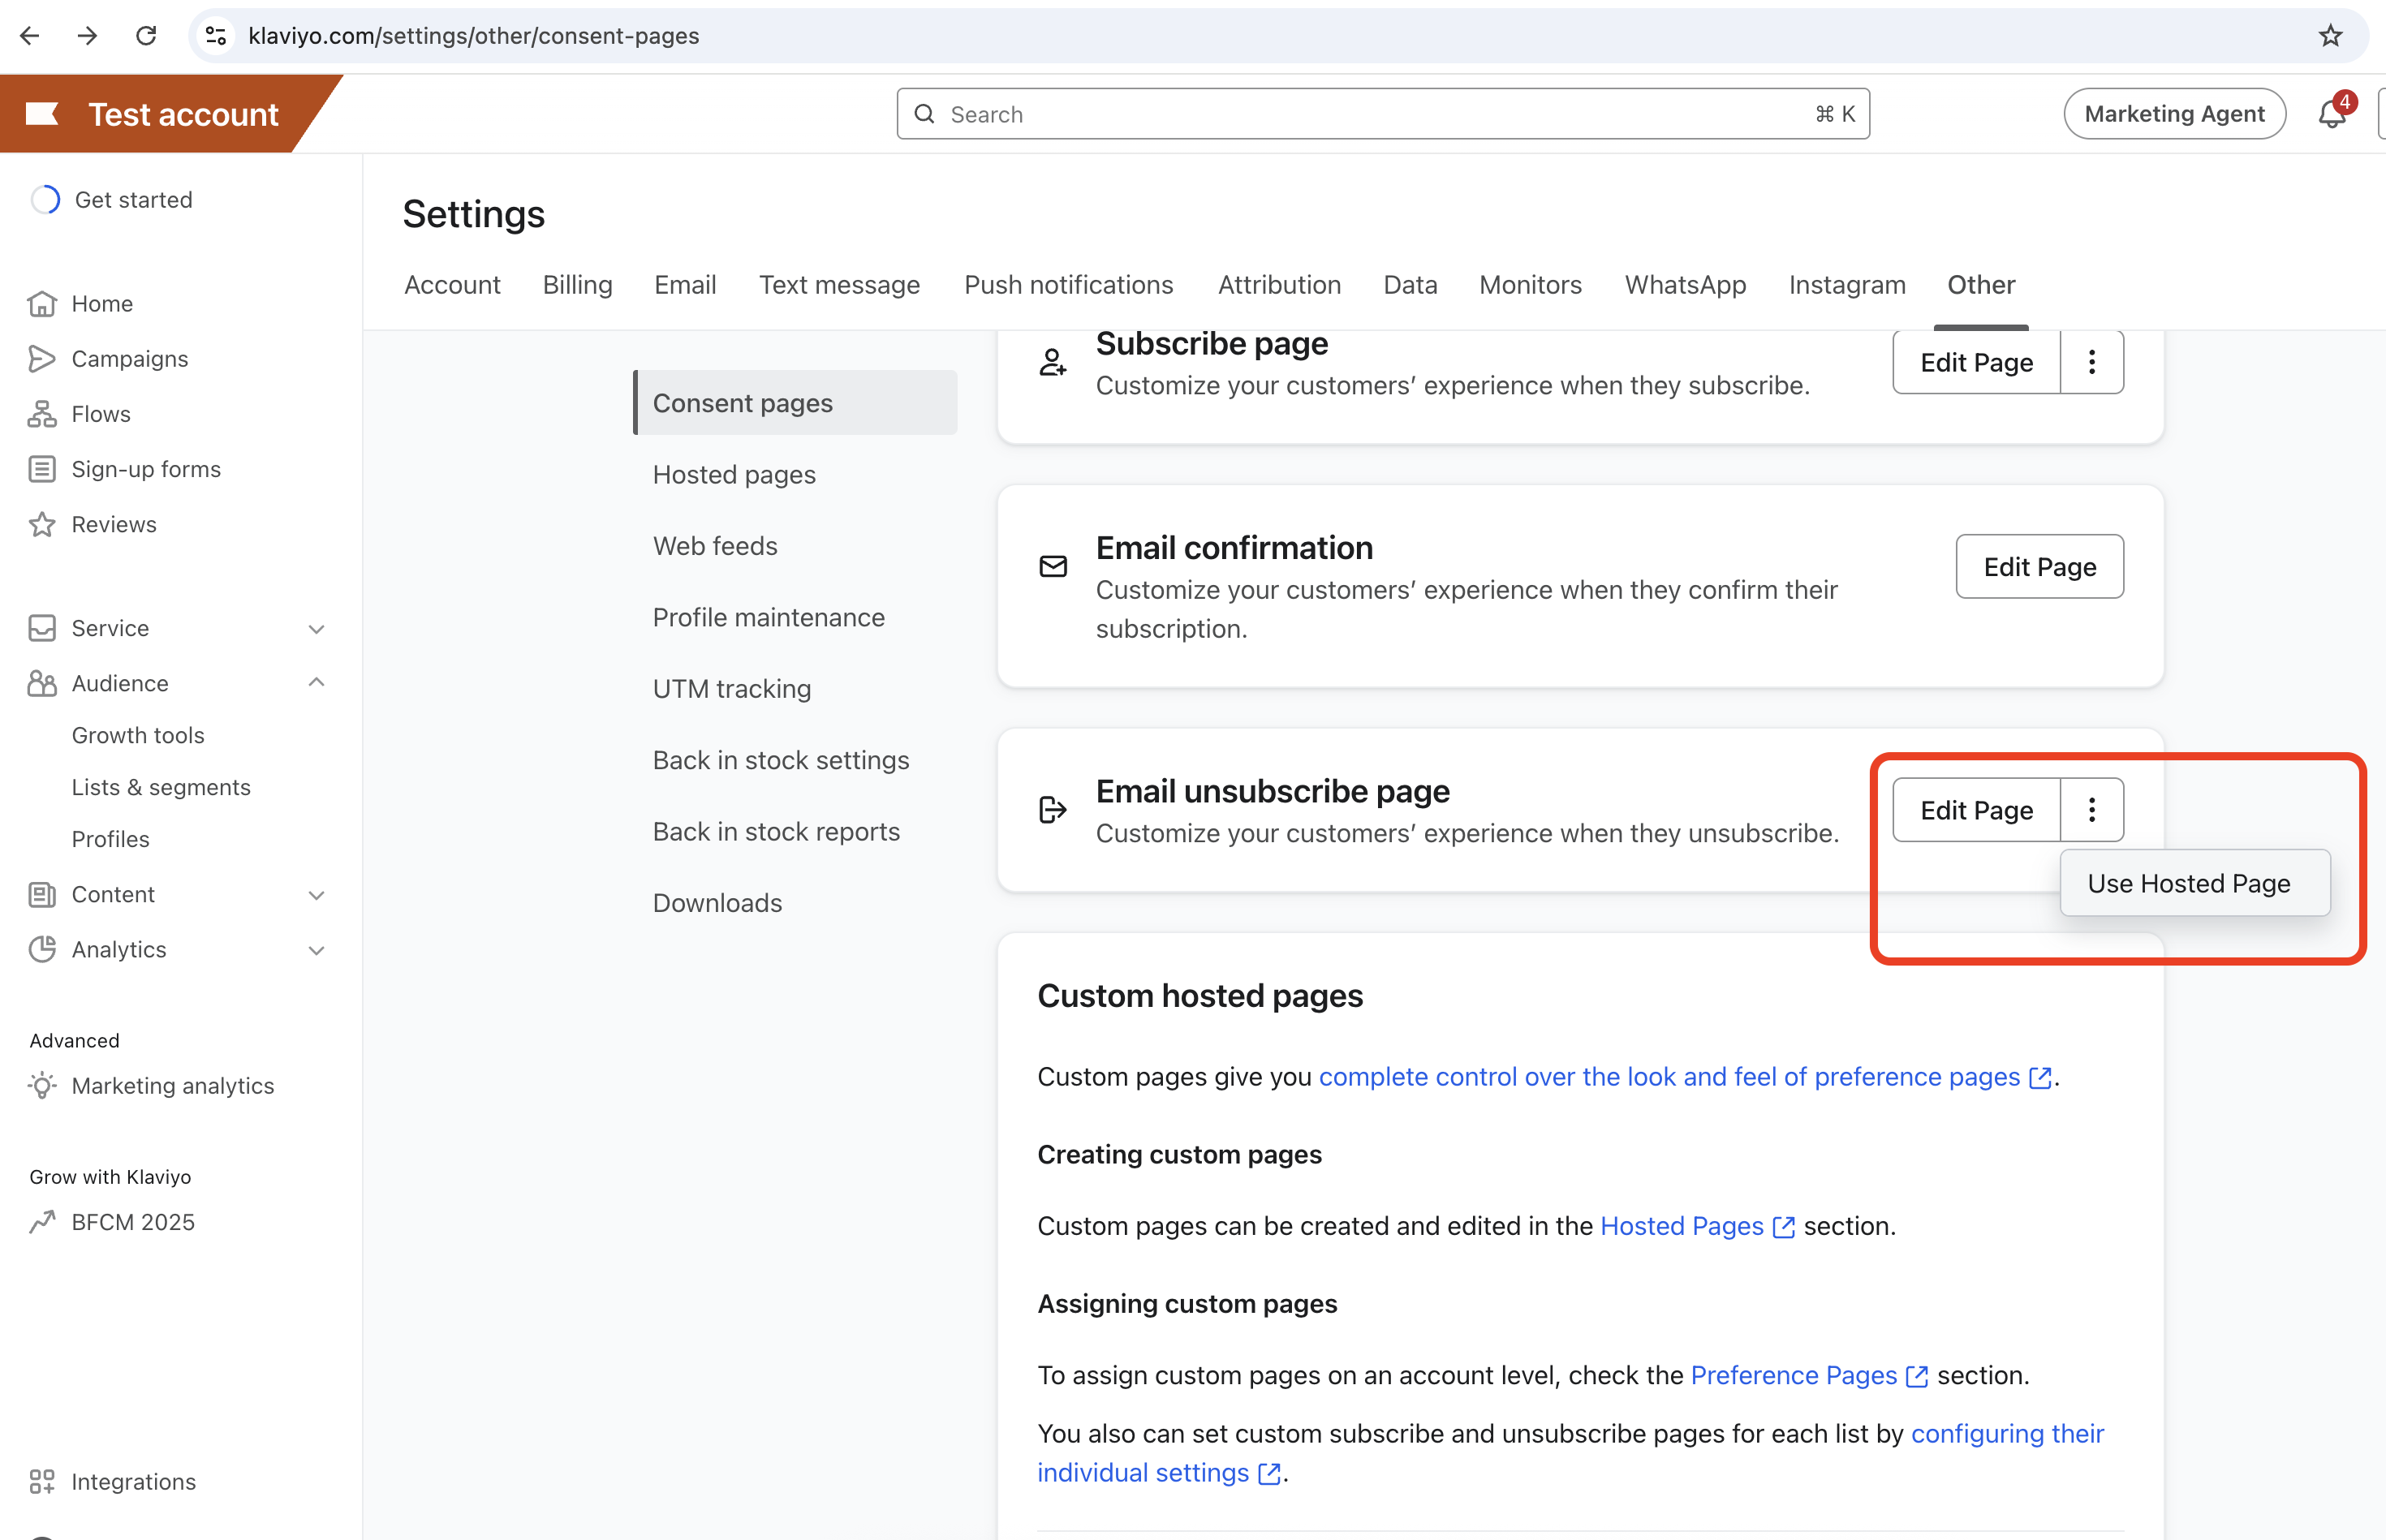Switch to the Other settings tab
2386x1540 pixels.
(1981, 284)
